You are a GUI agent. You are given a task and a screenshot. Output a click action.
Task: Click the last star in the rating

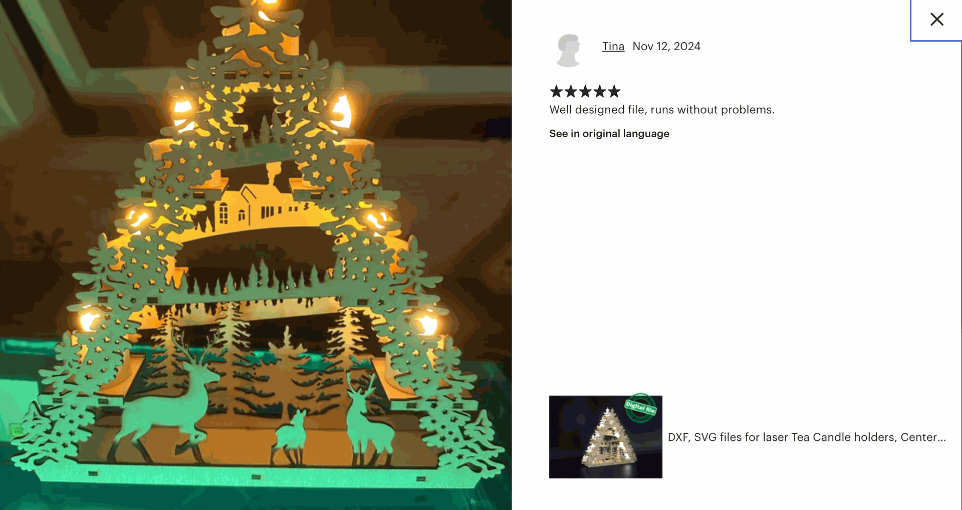click(614, 91)
